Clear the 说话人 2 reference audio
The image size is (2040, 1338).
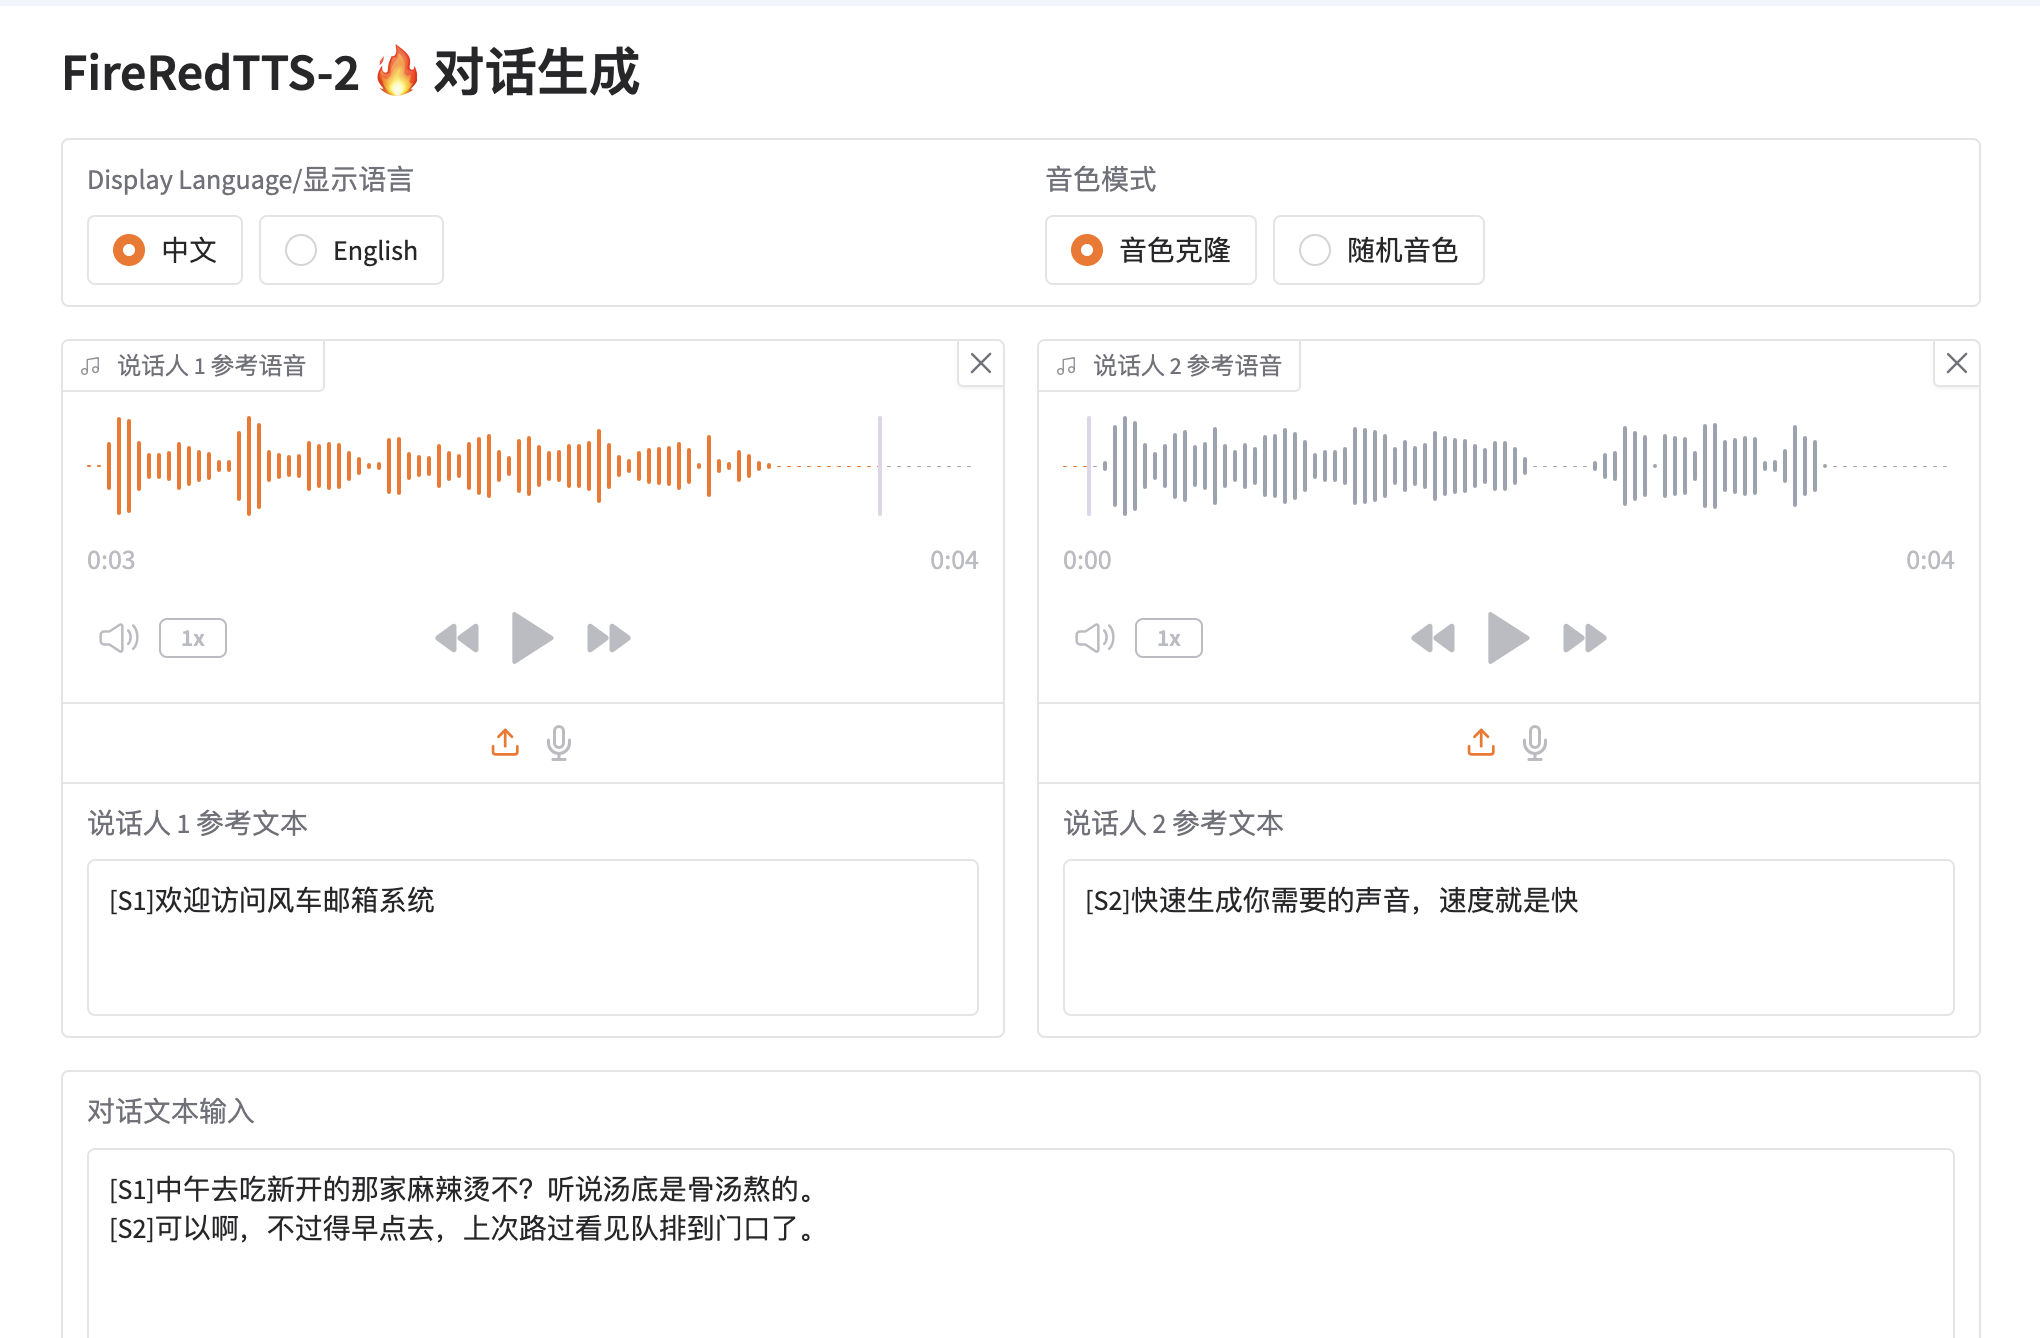coord(1957,363)
